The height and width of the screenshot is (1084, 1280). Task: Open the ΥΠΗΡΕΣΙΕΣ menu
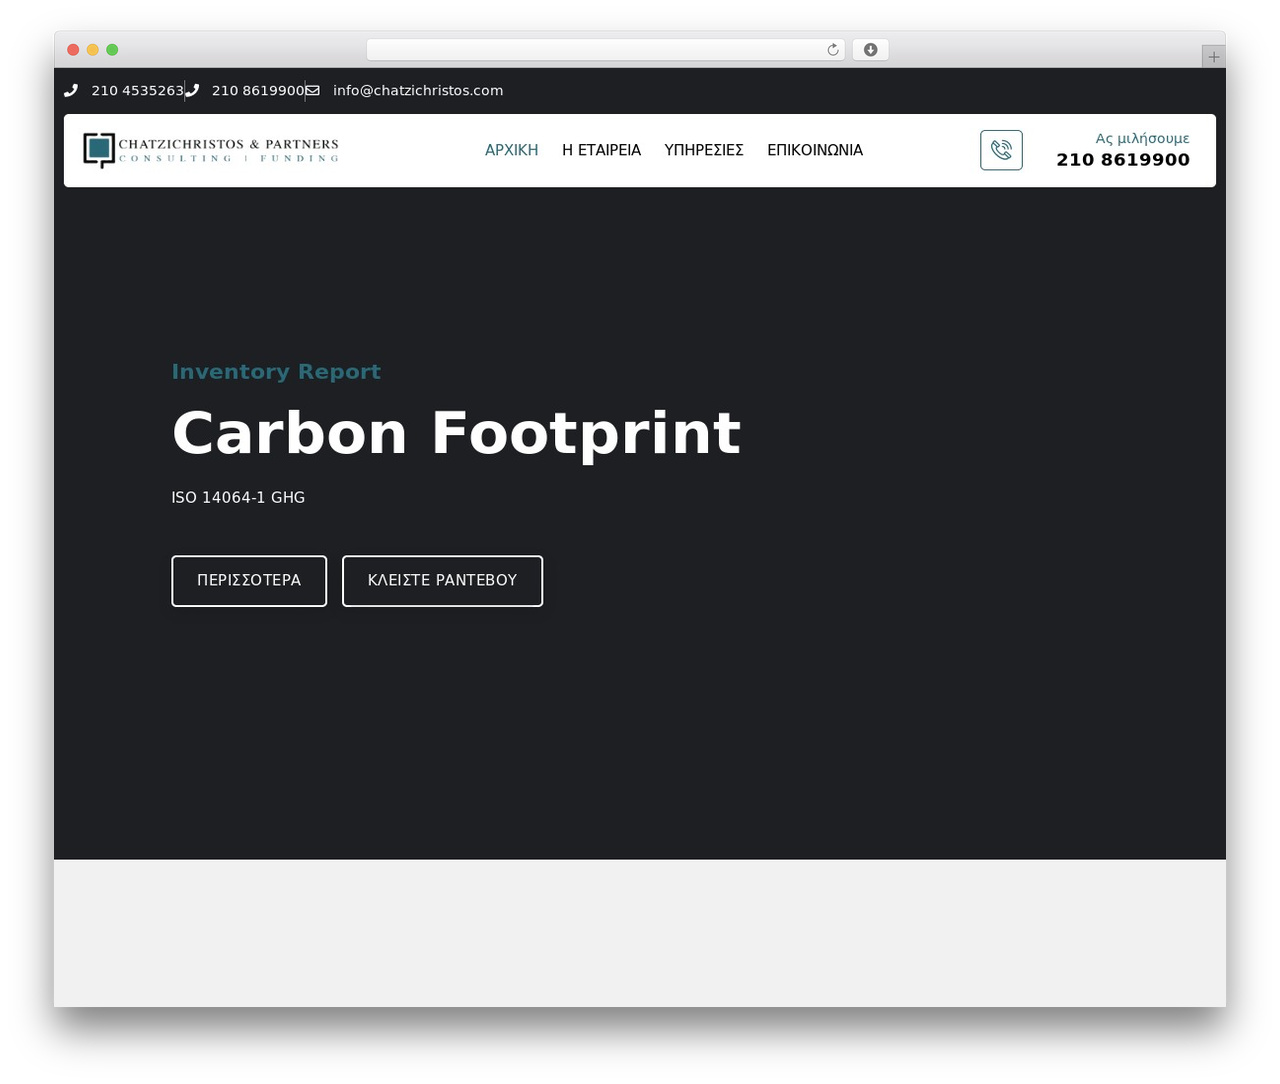pos(704,150)
